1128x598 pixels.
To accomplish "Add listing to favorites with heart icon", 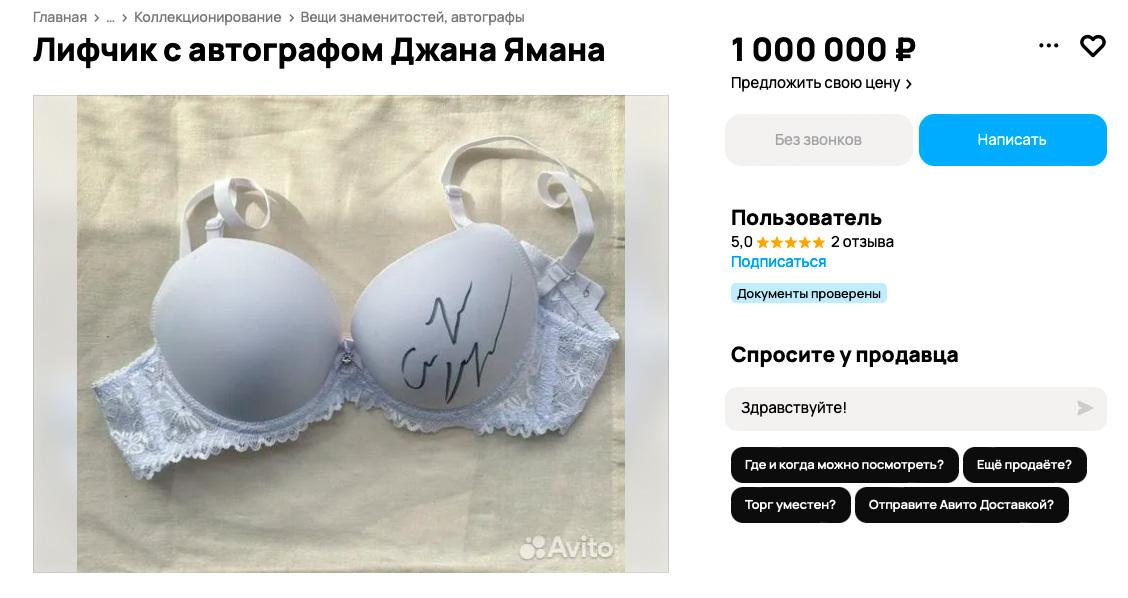I will (1092, 46).
